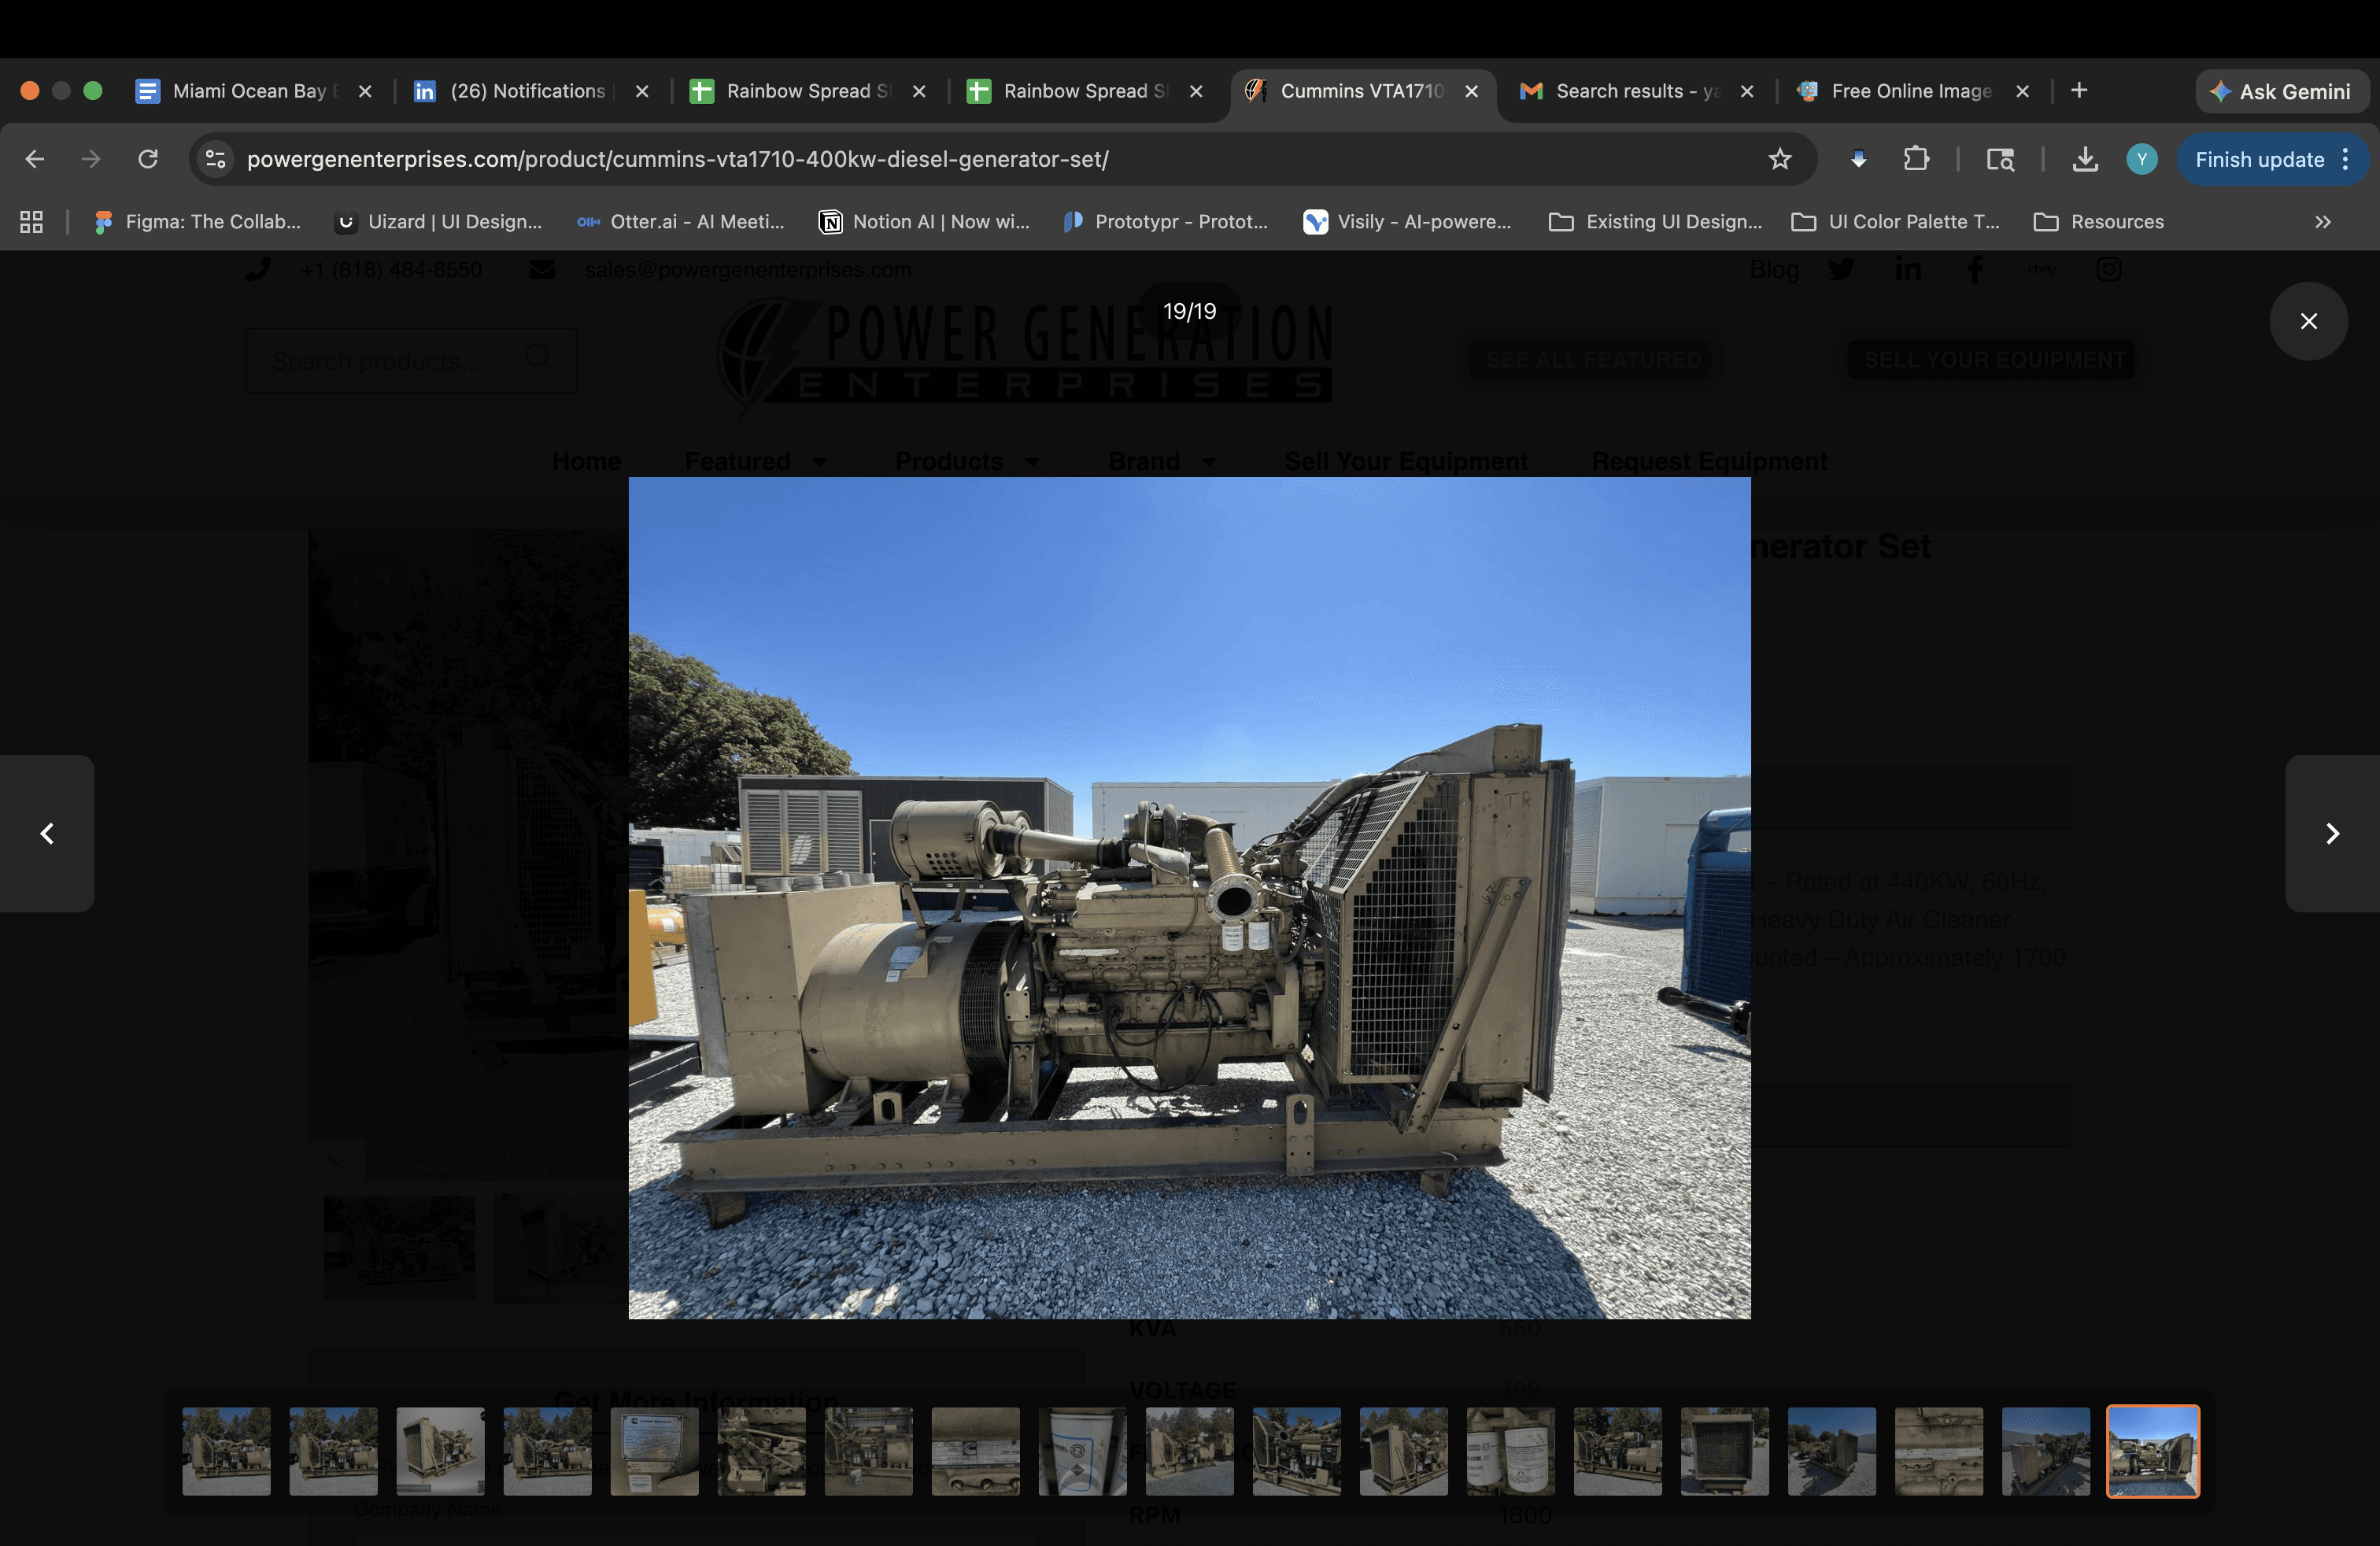Open a new browser tab
The width and height of the screenshot is (2380, 1546).
pos(2079,91)
